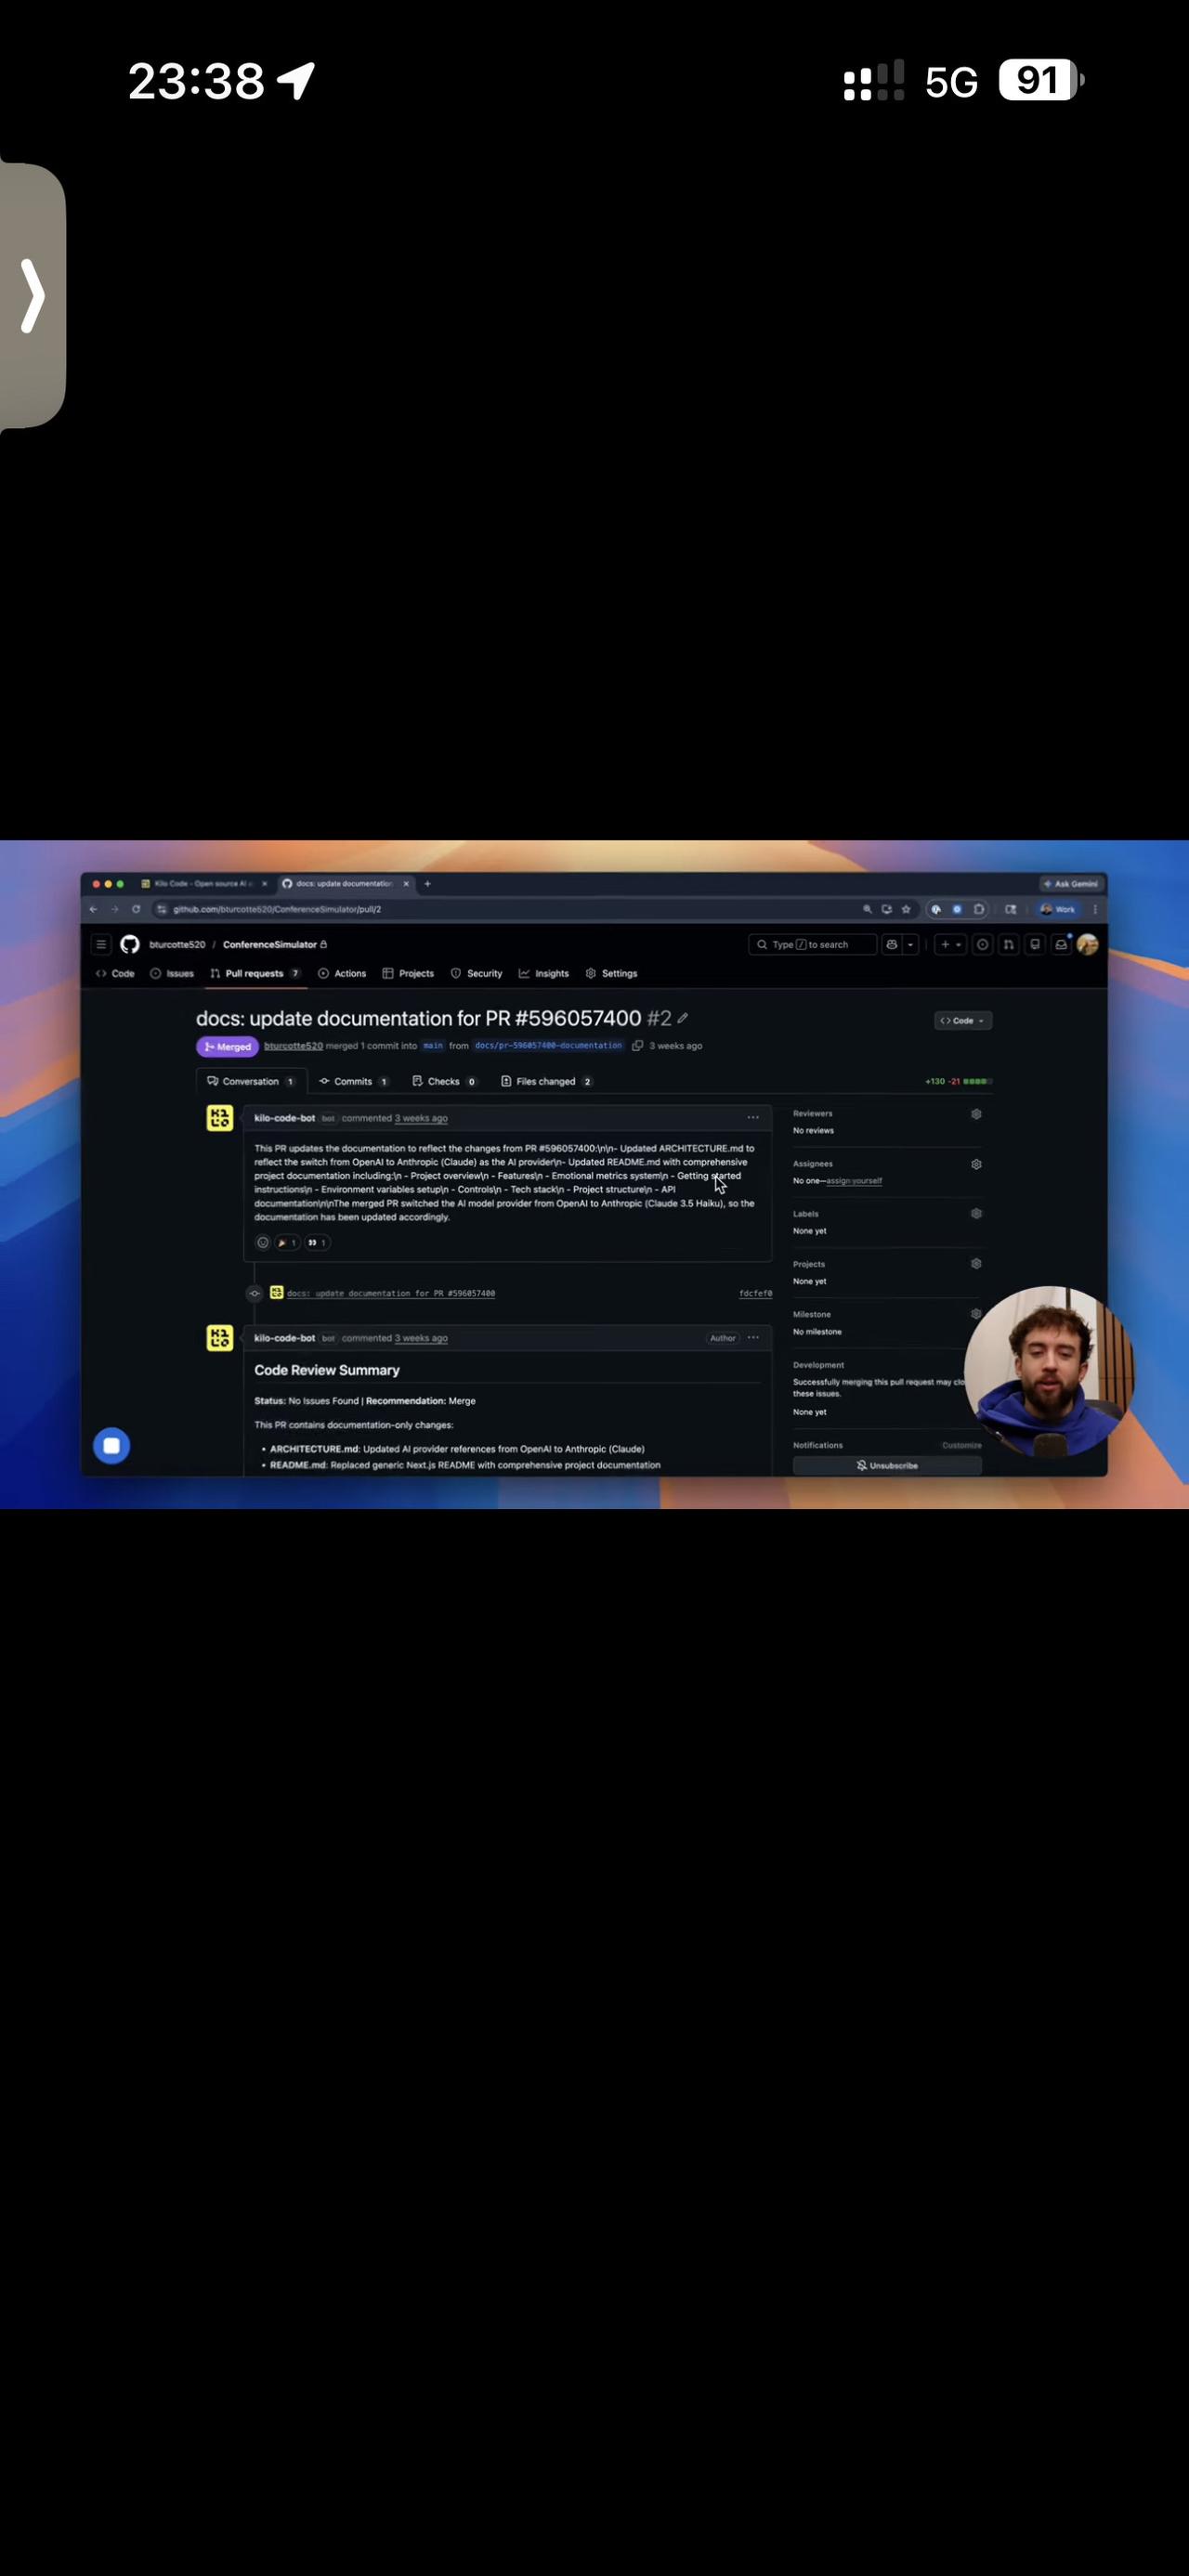1189x2576 pixels.
Task: Expand the Copilot dropdown arrow
Action: click(x=910, y=944)
